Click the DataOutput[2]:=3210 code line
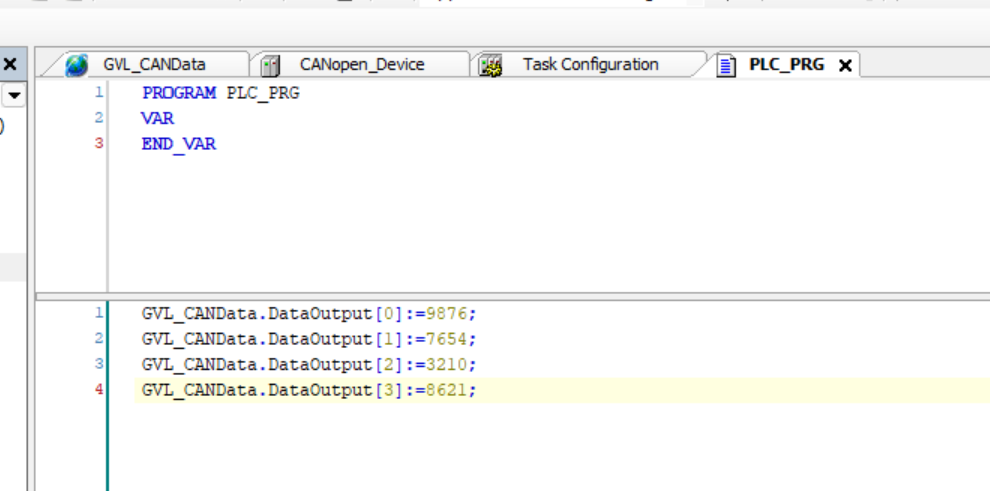This screenshot has width=990, height=491. tap(309, 365)
